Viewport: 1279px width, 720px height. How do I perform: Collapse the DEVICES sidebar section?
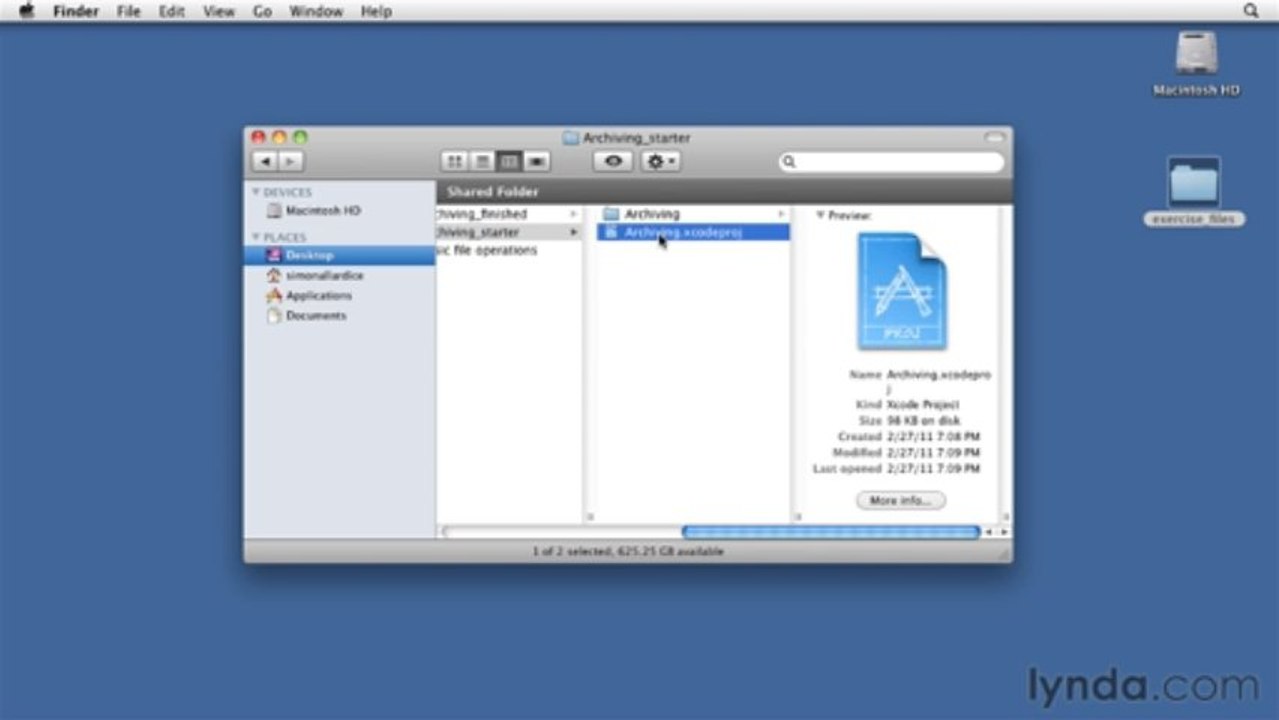[x=256, y=192]
